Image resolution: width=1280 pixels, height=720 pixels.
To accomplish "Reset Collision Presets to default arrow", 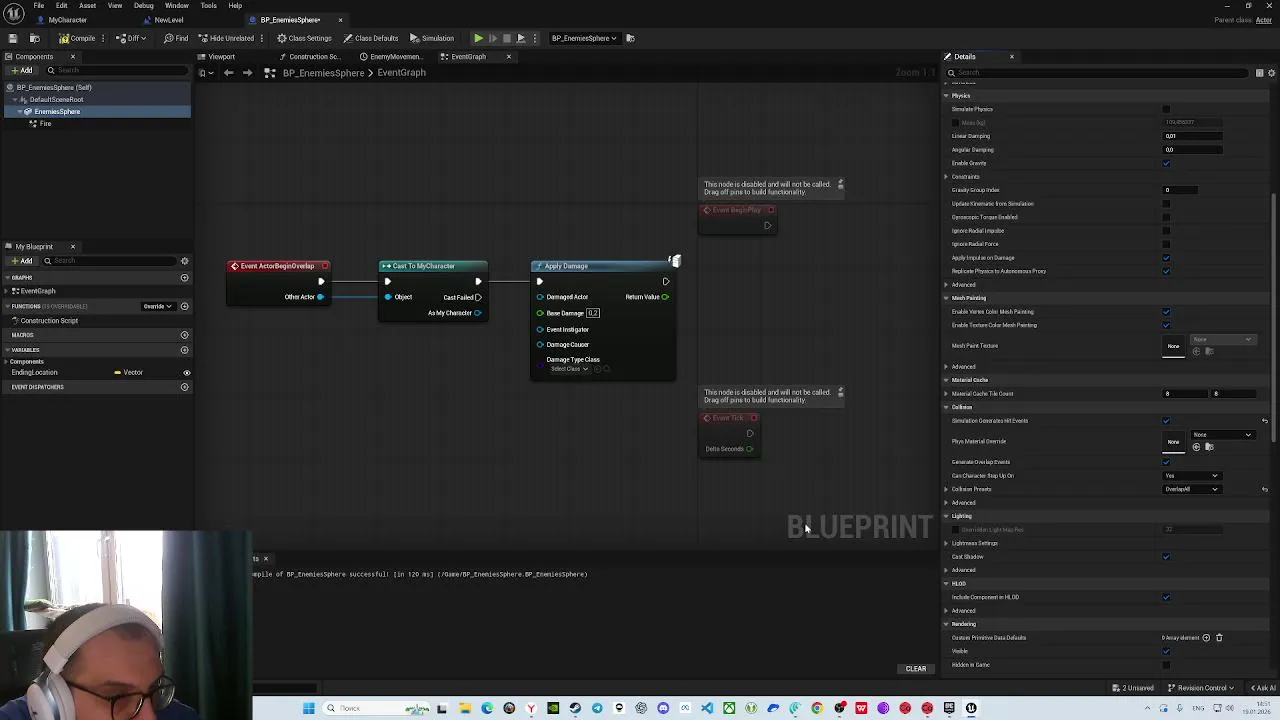I will point(1265,490).
